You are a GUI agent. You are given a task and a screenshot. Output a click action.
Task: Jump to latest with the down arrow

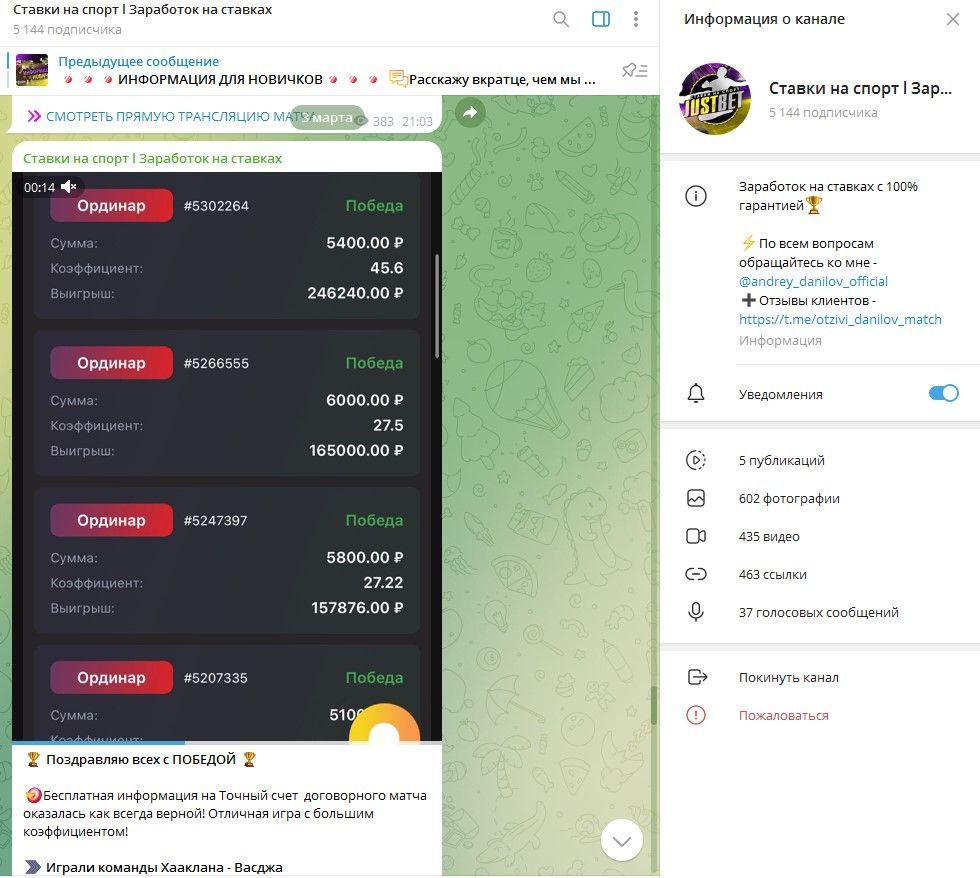(x=621, y=841)
